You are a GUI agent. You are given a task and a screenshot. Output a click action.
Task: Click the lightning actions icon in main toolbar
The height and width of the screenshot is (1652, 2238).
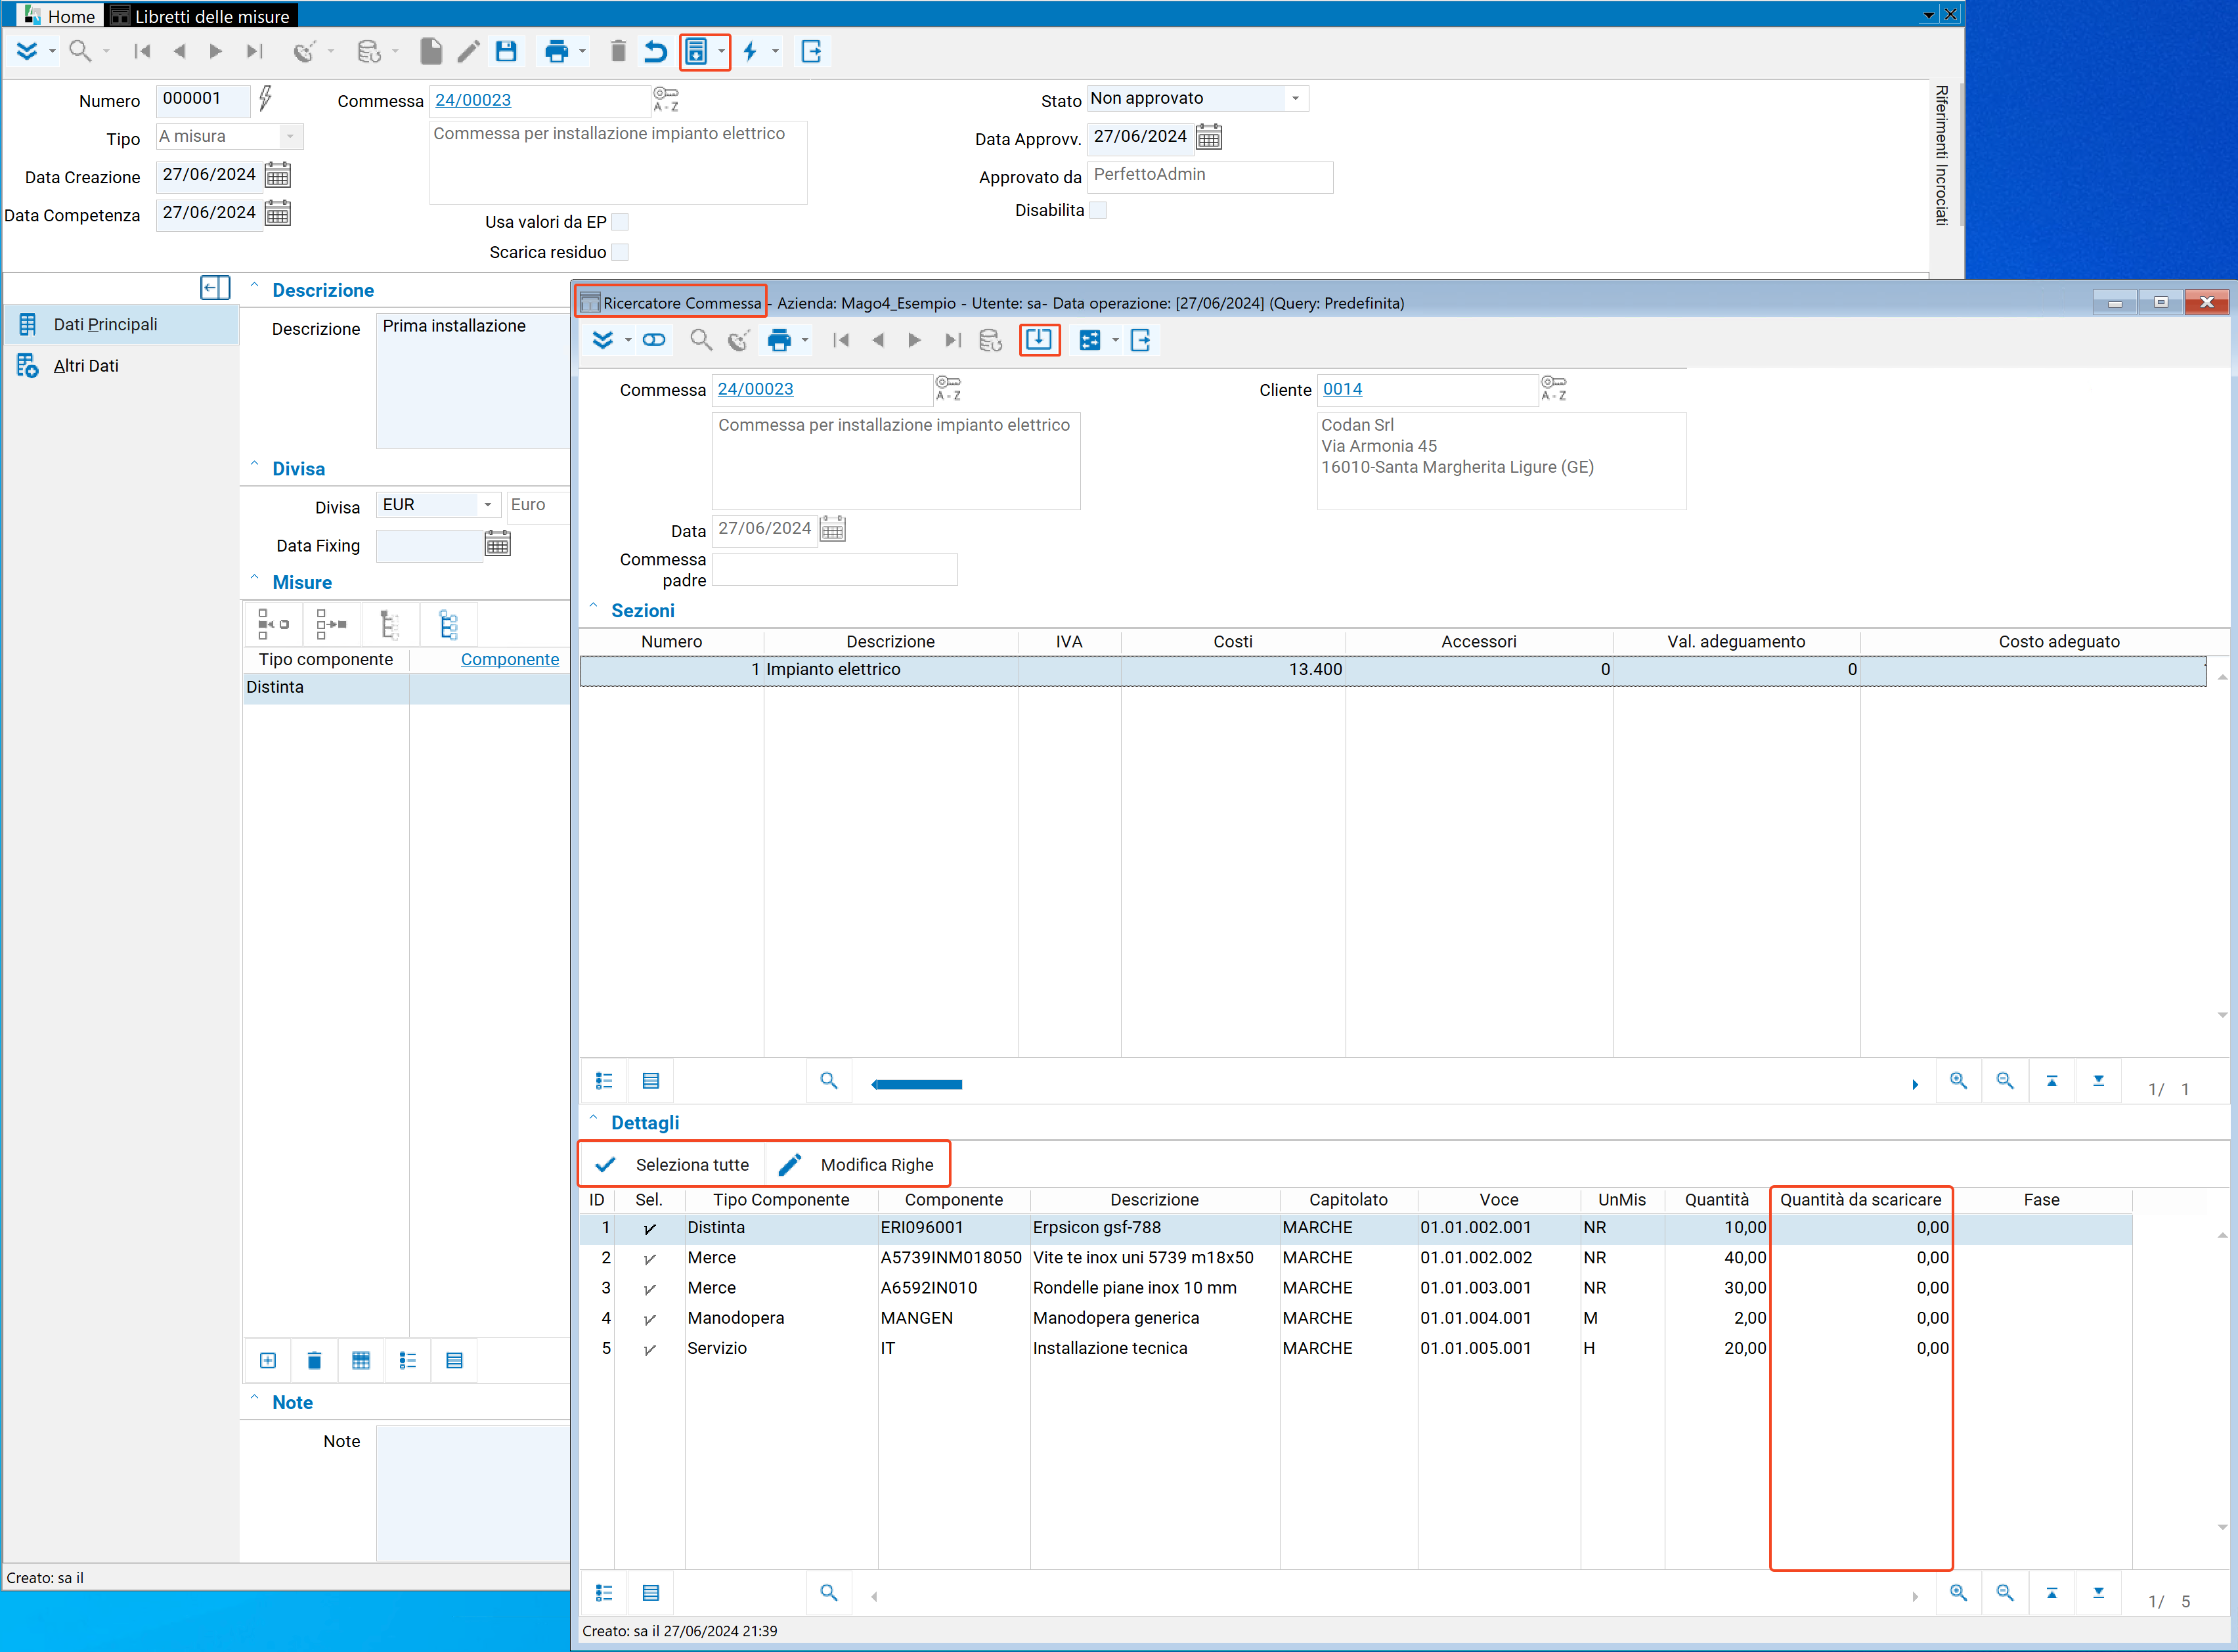point(750,52)
